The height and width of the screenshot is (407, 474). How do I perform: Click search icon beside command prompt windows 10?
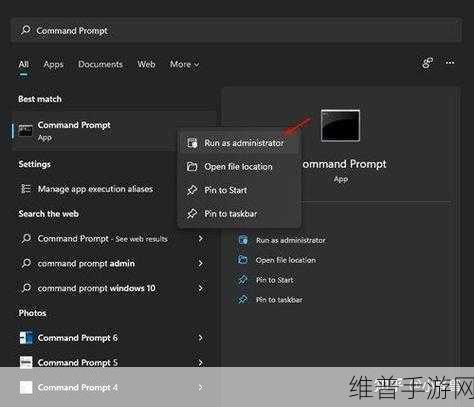[26, 288]
